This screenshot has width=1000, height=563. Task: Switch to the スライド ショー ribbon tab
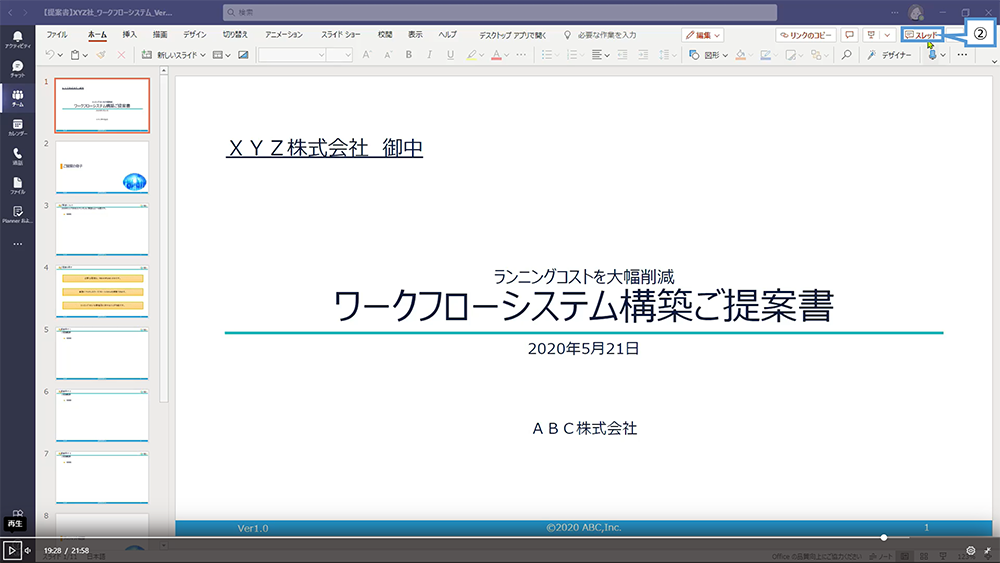click(x=341, y=34)
